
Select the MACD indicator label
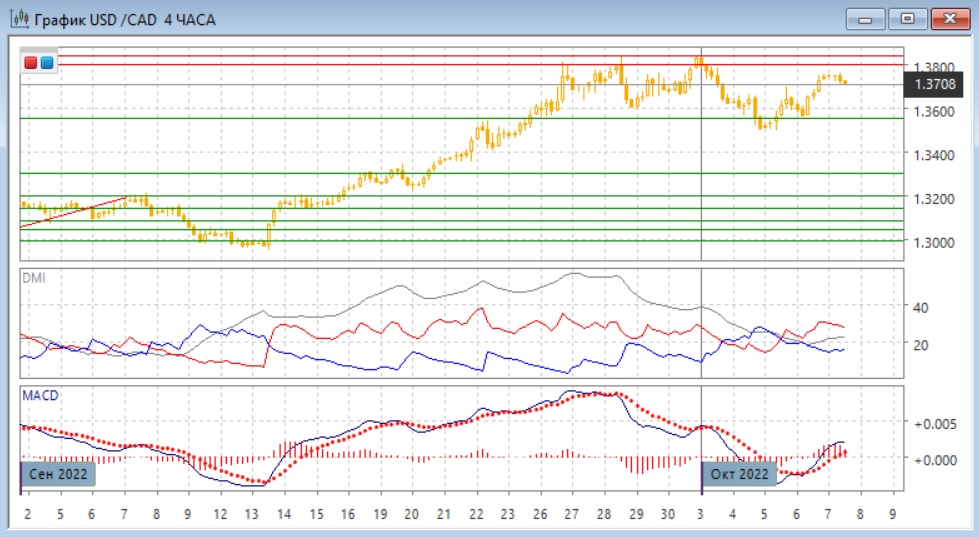click(39, 395)
